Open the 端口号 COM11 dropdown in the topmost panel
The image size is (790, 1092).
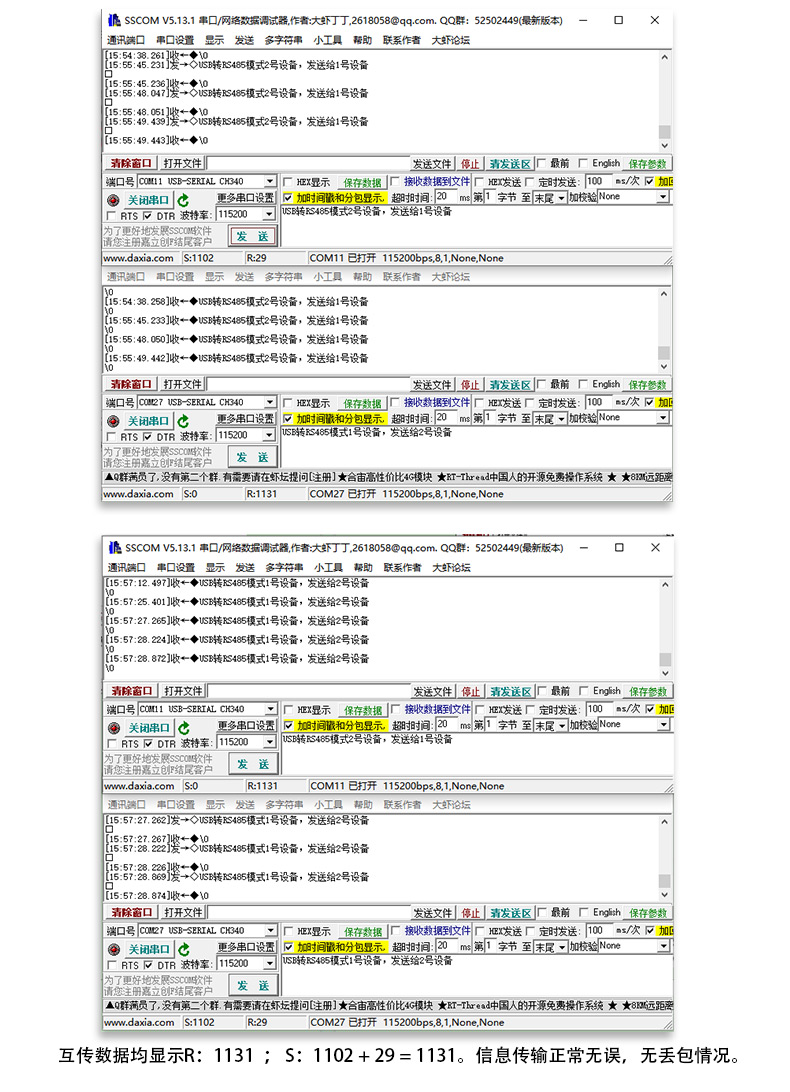(x=269, y=182)
